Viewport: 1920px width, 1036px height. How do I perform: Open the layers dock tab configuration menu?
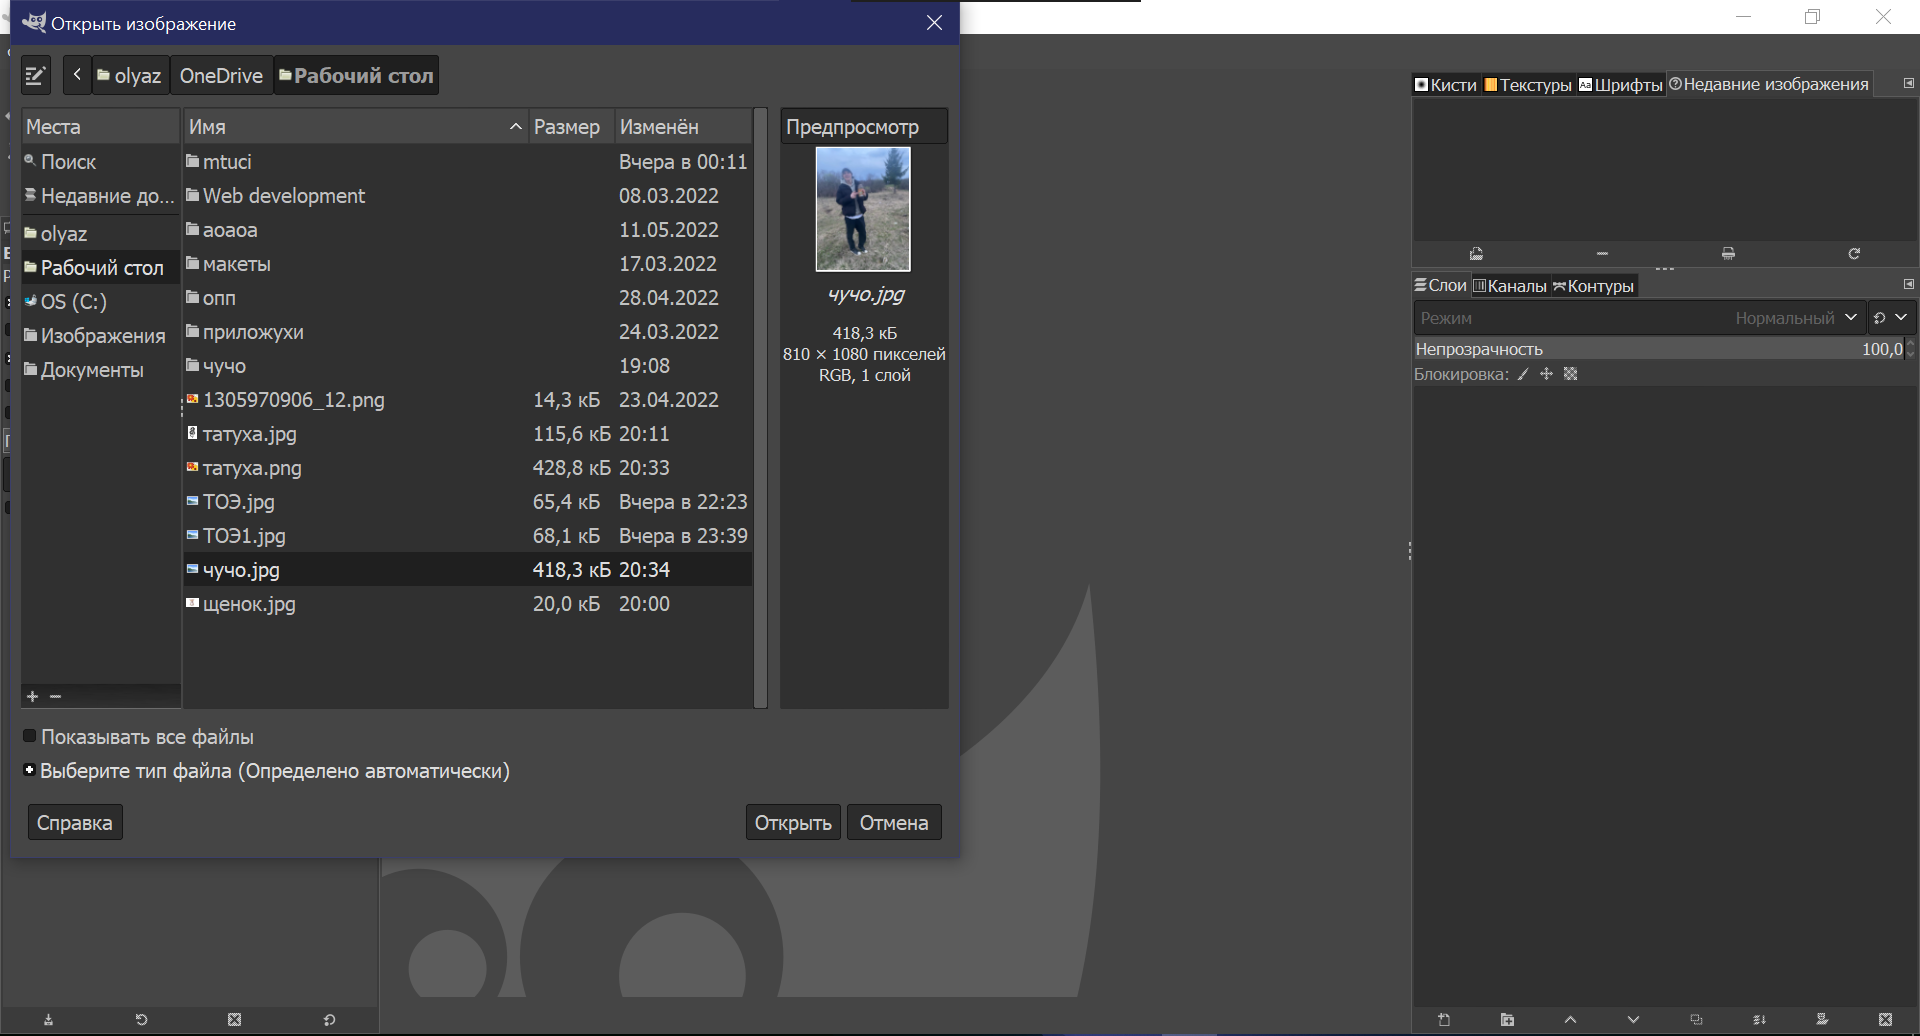[x=1908, y=285]
